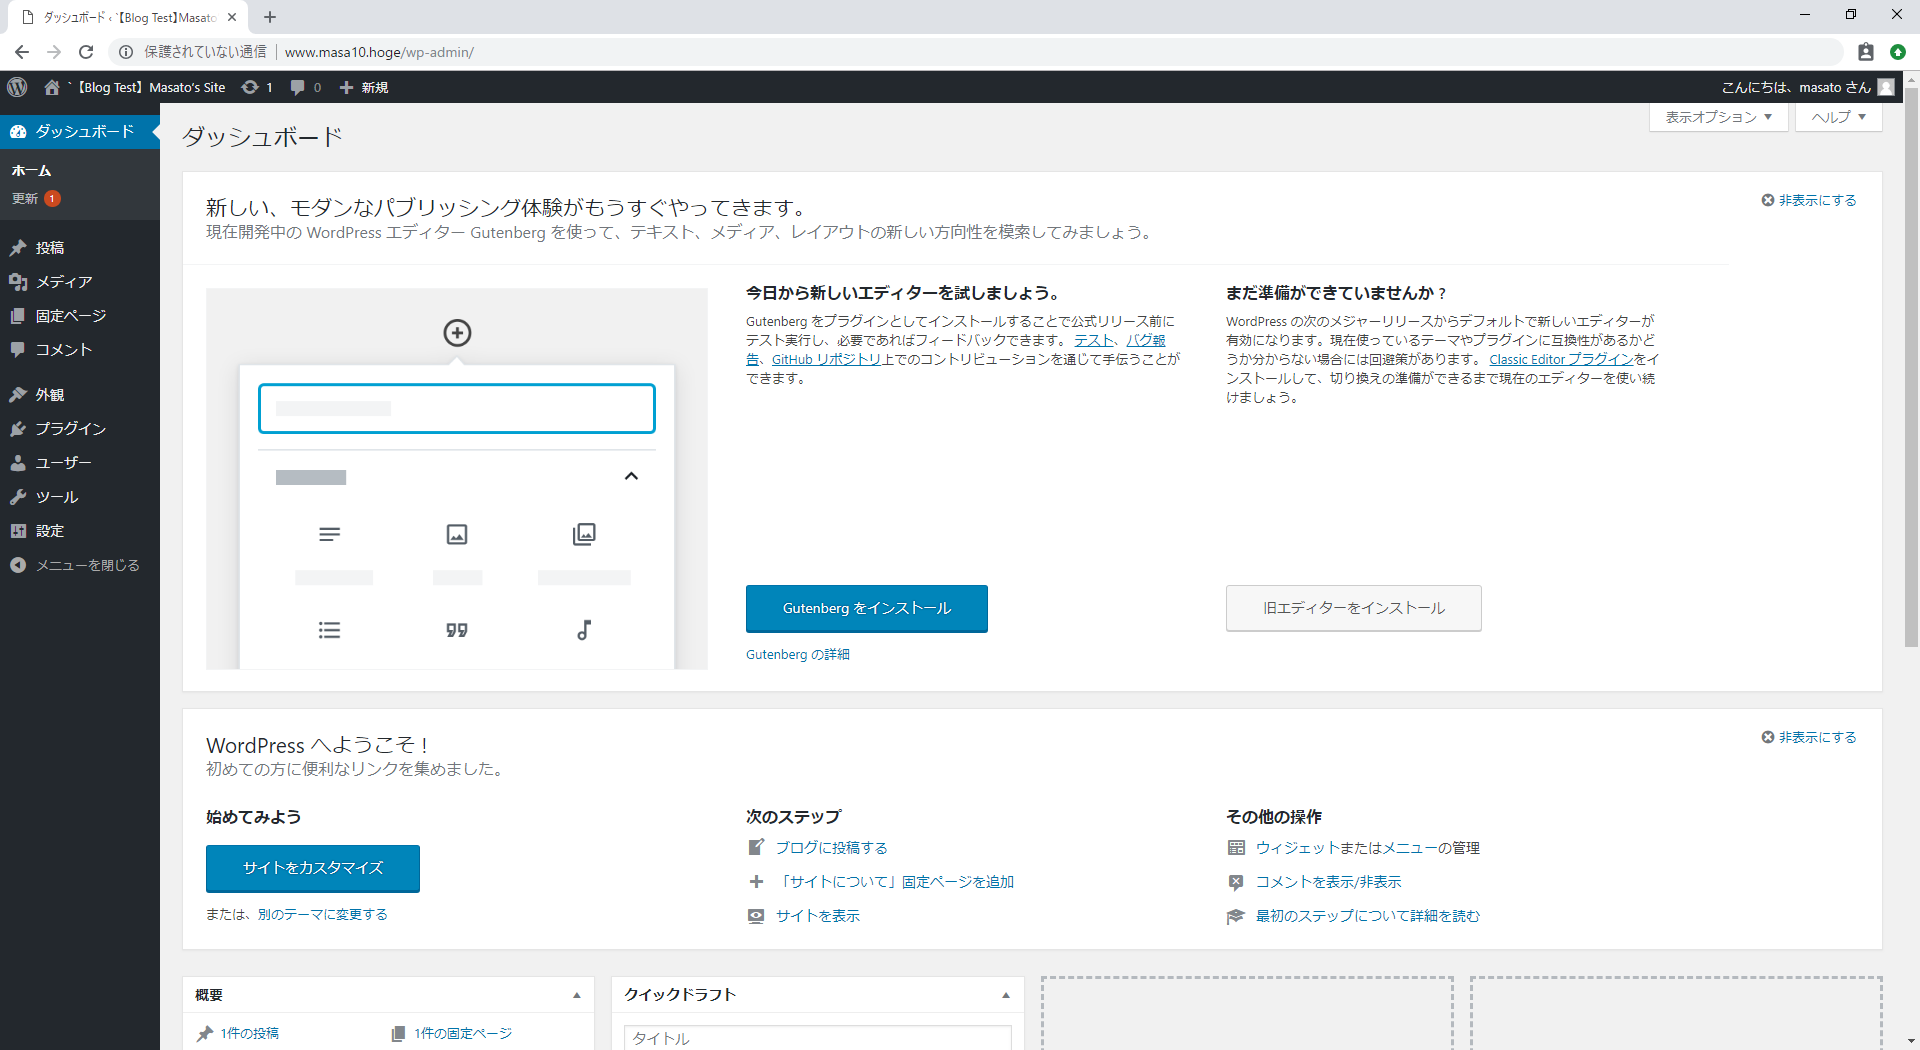The height and width of the screenshot is (1050, 1920).
Task: Open 最初のステップについて詳細を読む link
Action: click(x=1368, y=915)
